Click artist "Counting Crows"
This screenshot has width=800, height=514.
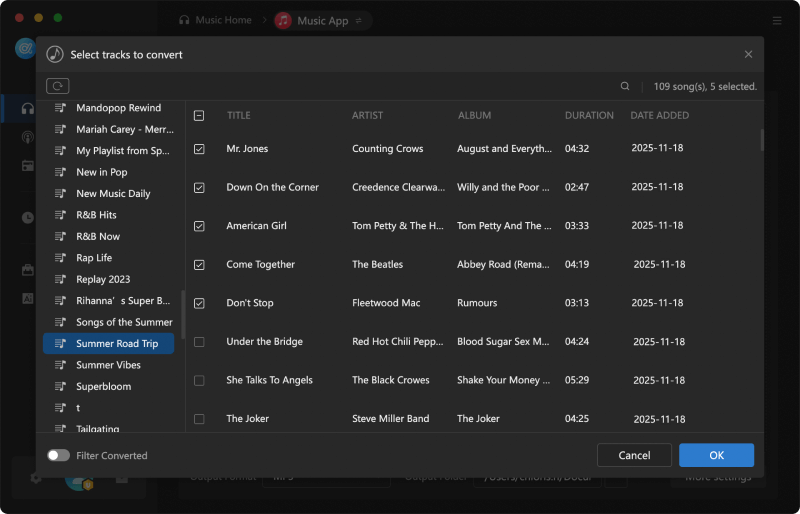point(388,149)
